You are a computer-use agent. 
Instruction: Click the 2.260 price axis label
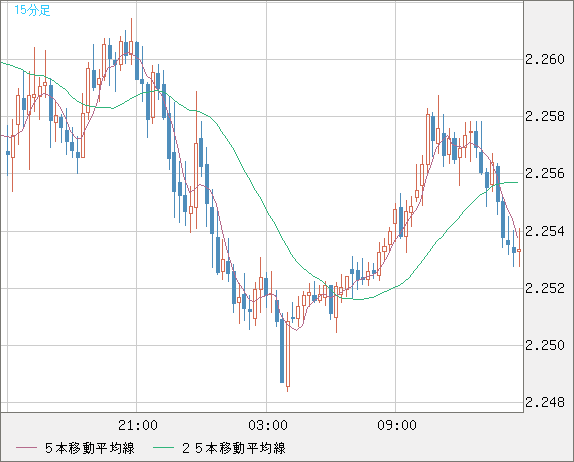[x=545, y=59]
